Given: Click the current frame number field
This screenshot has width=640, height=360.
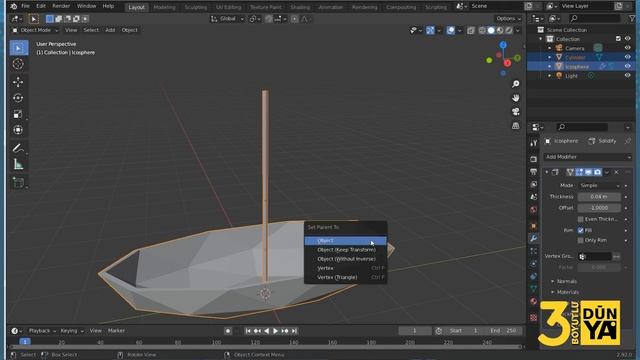Looking at the screenshot, I should click(414, 331).
